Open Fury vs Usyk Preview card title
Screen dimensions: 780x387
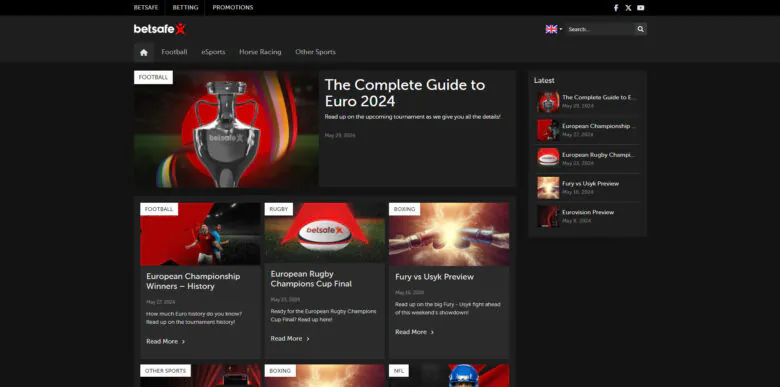coord(434,277)
